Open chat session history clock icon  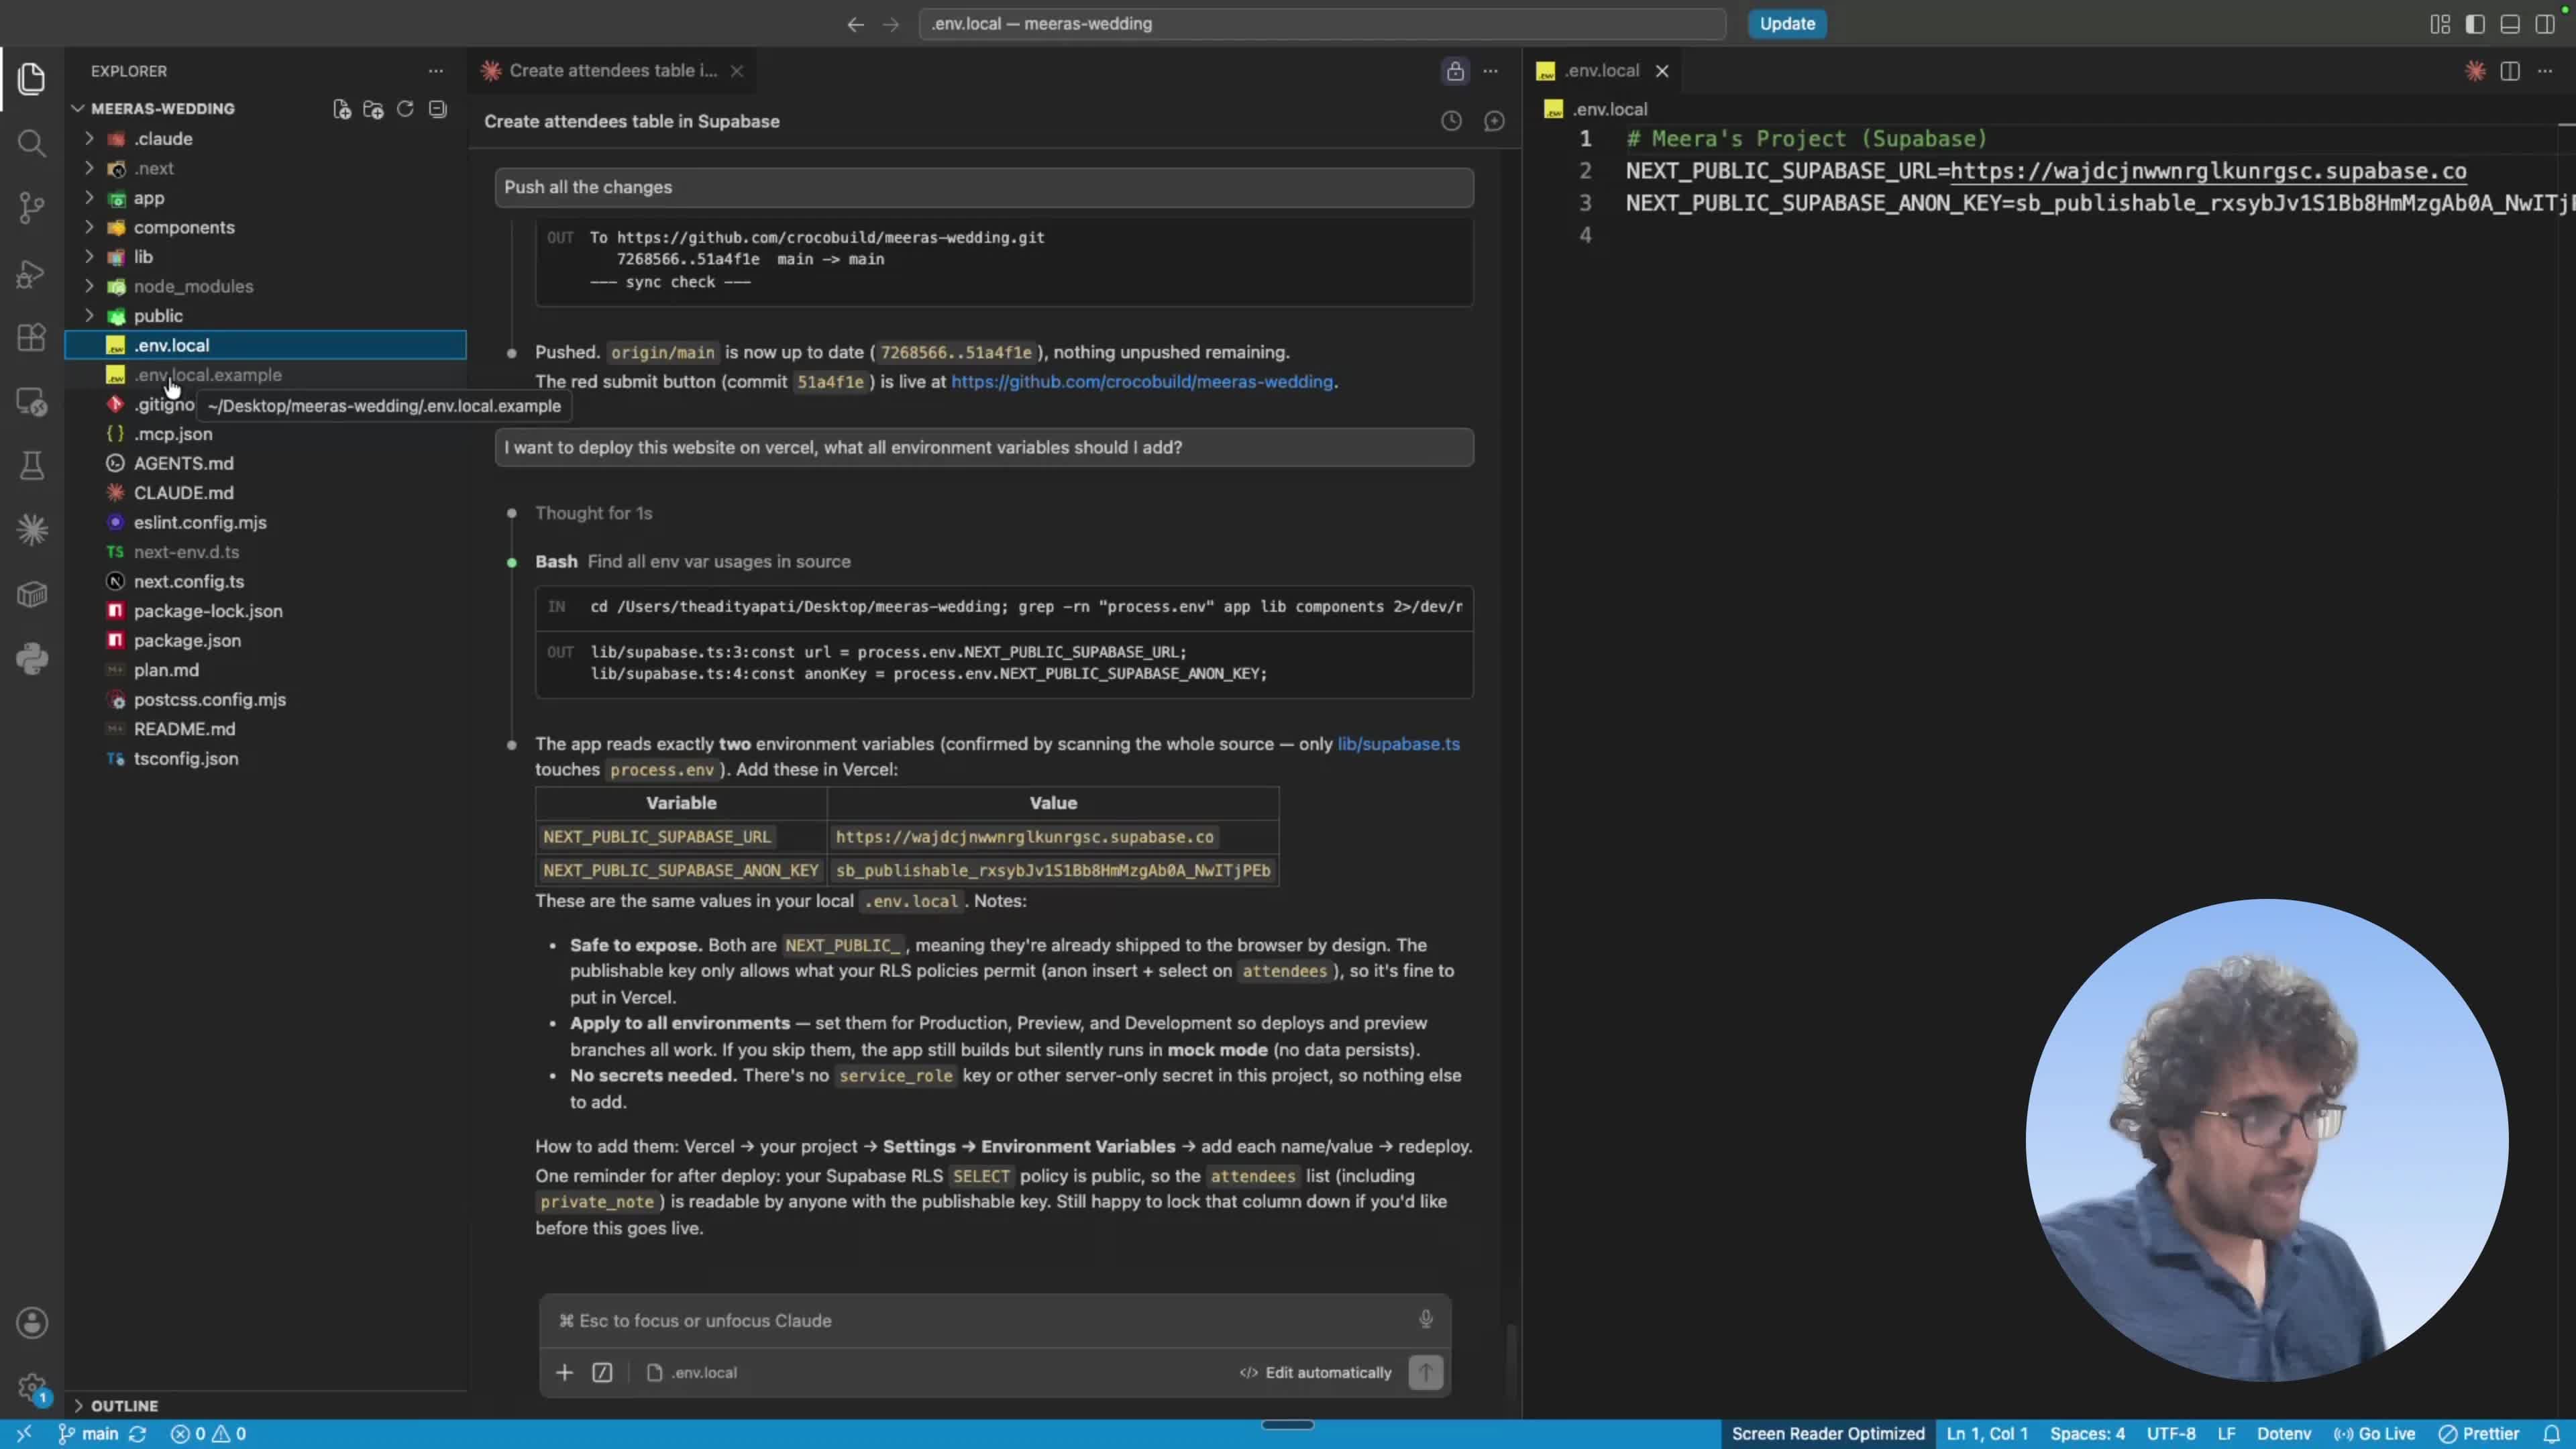(1451, 121)
